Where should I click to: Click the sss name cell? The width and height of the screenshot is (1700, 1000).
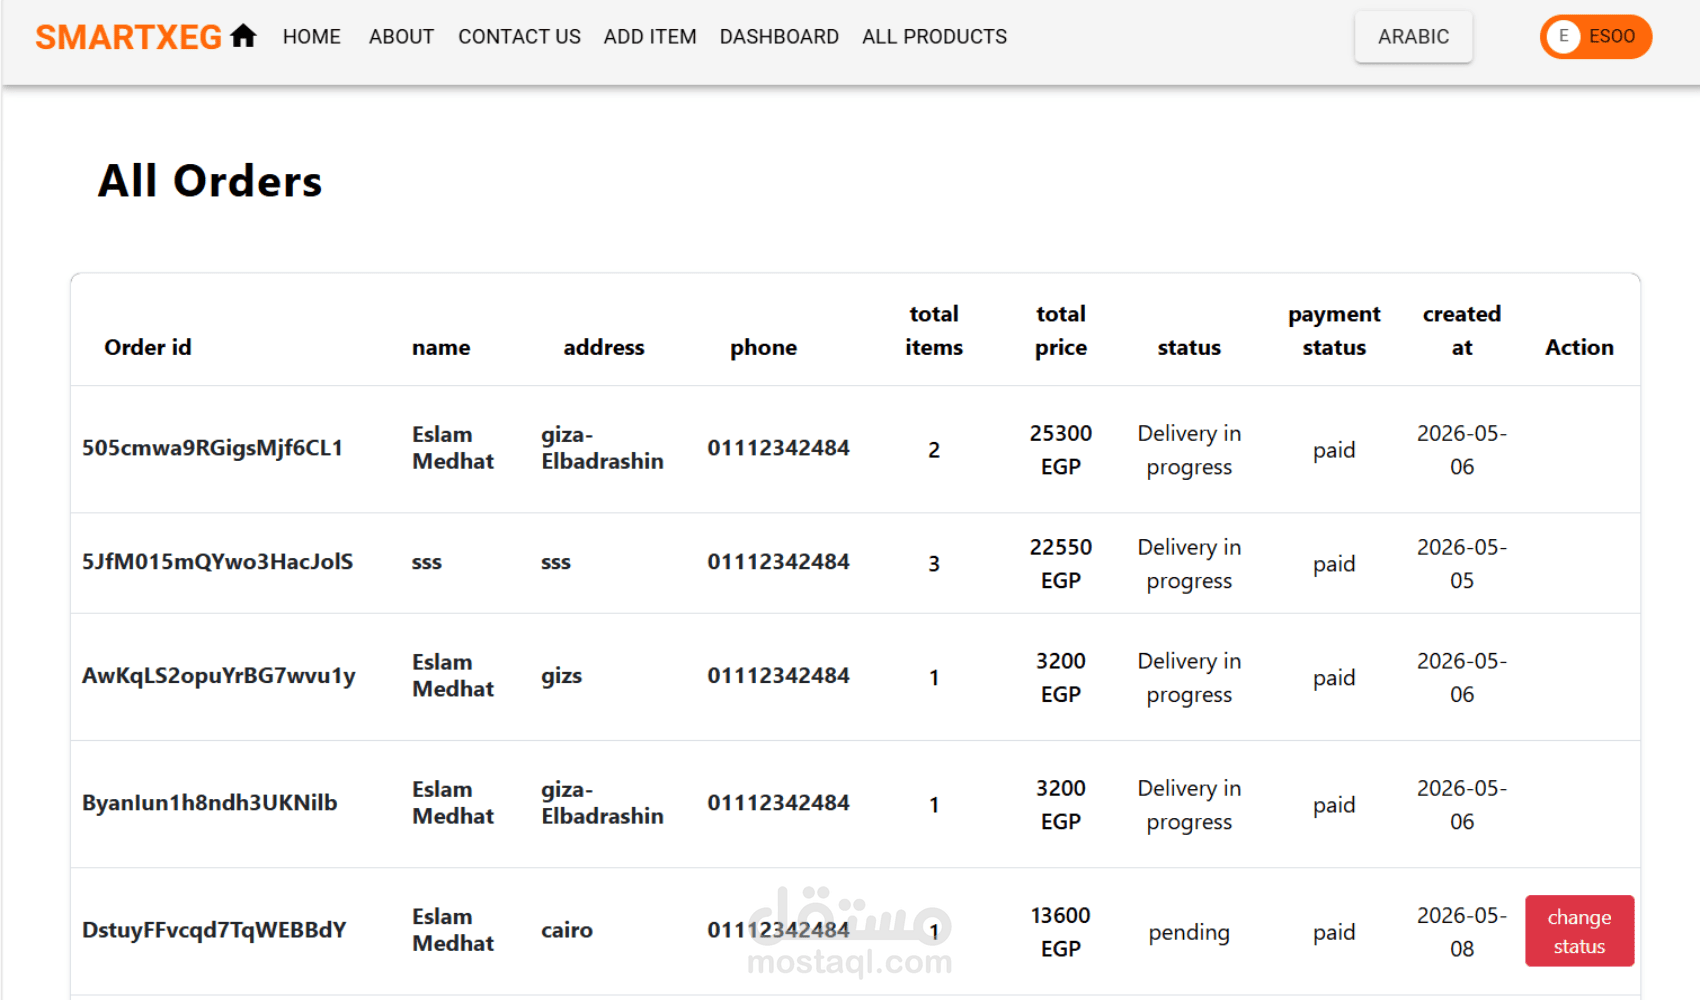click(427, 562)
